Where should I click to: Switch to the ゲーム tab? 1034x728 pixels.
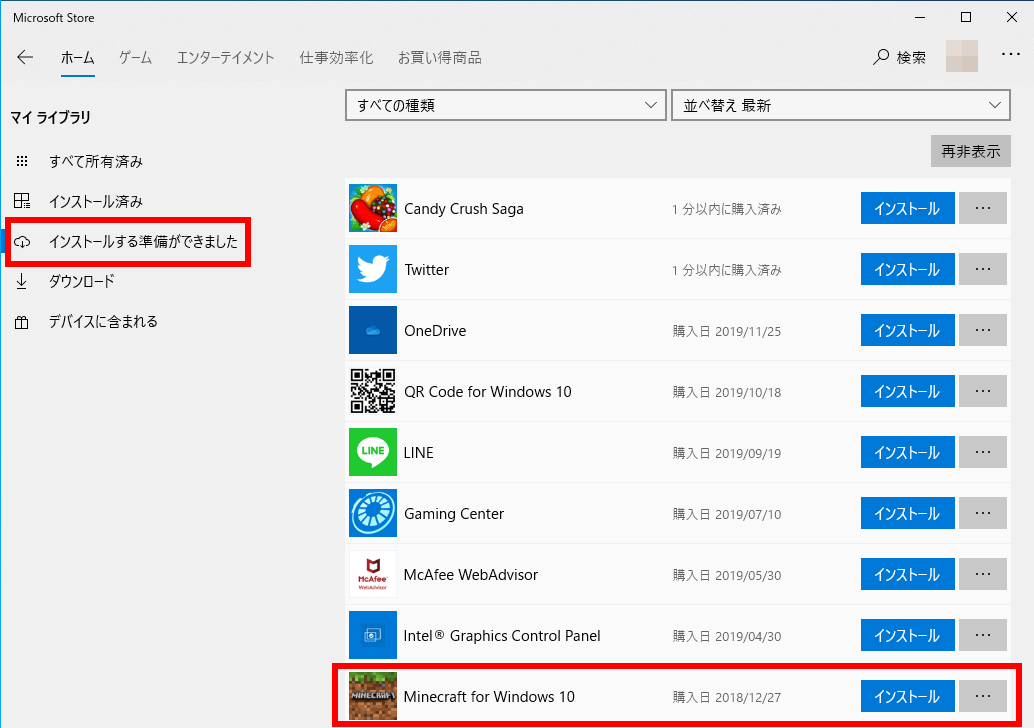point(135,58)
